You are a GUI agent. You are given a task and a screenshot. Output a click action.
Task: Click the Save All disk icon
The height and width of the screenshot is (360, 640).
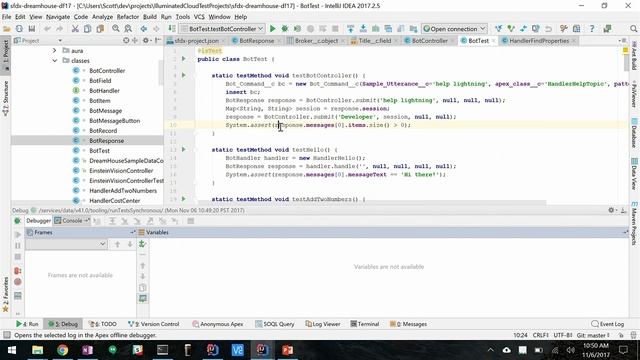(31, 29)
